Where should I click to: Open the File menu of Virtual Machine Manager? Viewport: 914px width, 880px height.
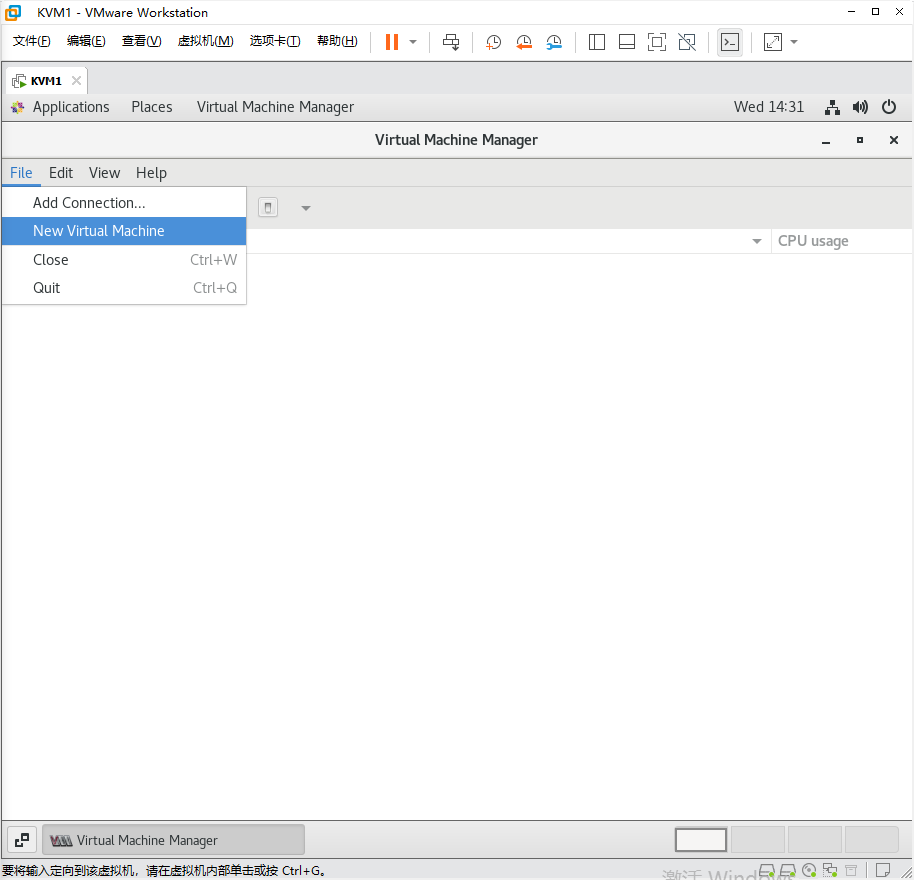tap(21, 173)
